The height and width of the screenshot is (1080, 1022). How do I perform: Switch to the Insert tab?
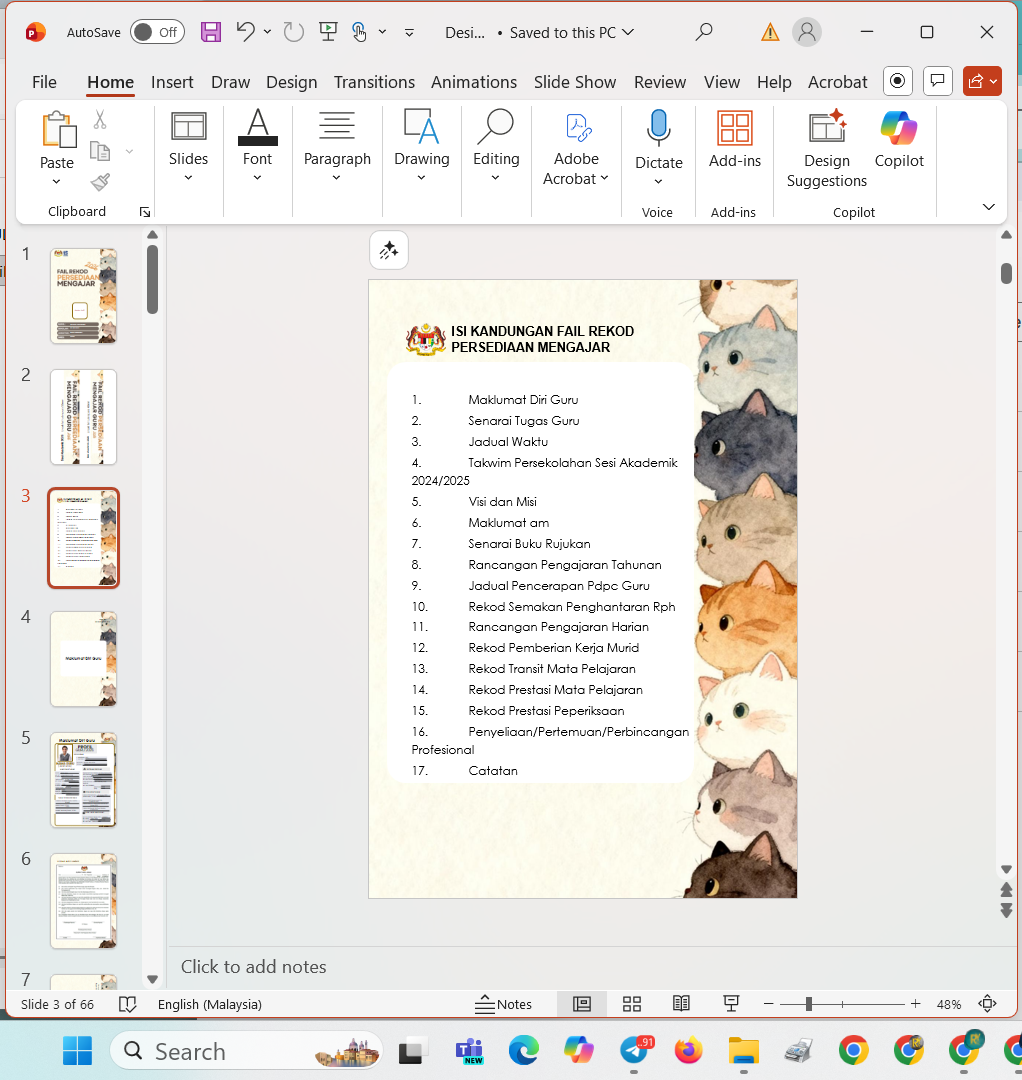pyautogui.click(x=172, y=82)
